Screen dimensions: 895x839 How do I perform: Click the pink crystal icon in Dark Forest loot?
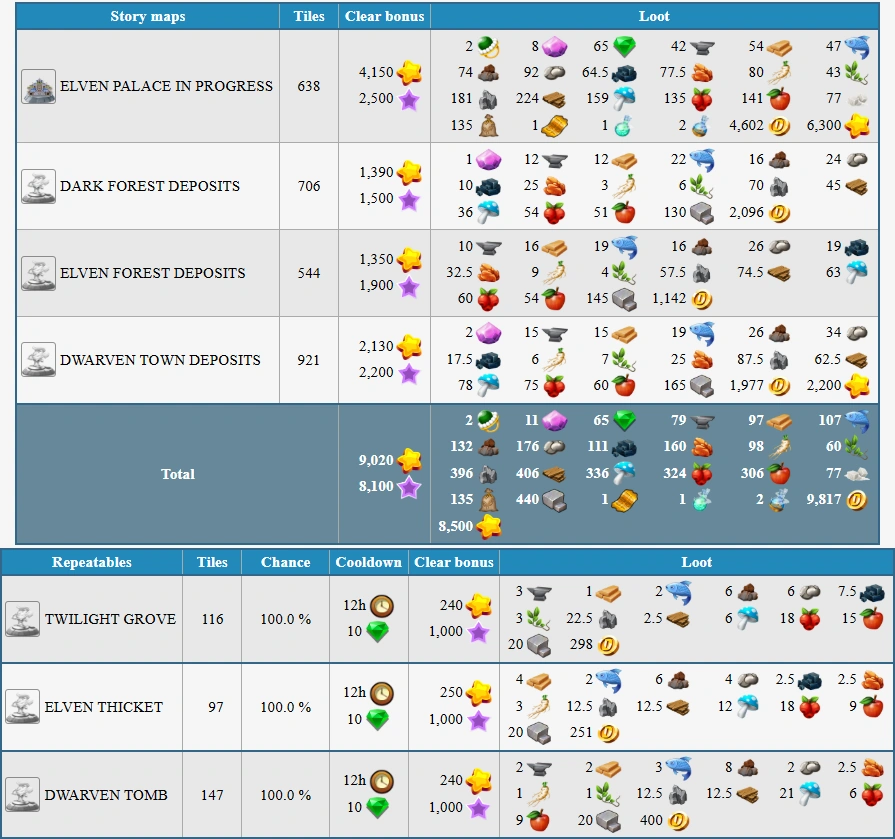(488, 160)
